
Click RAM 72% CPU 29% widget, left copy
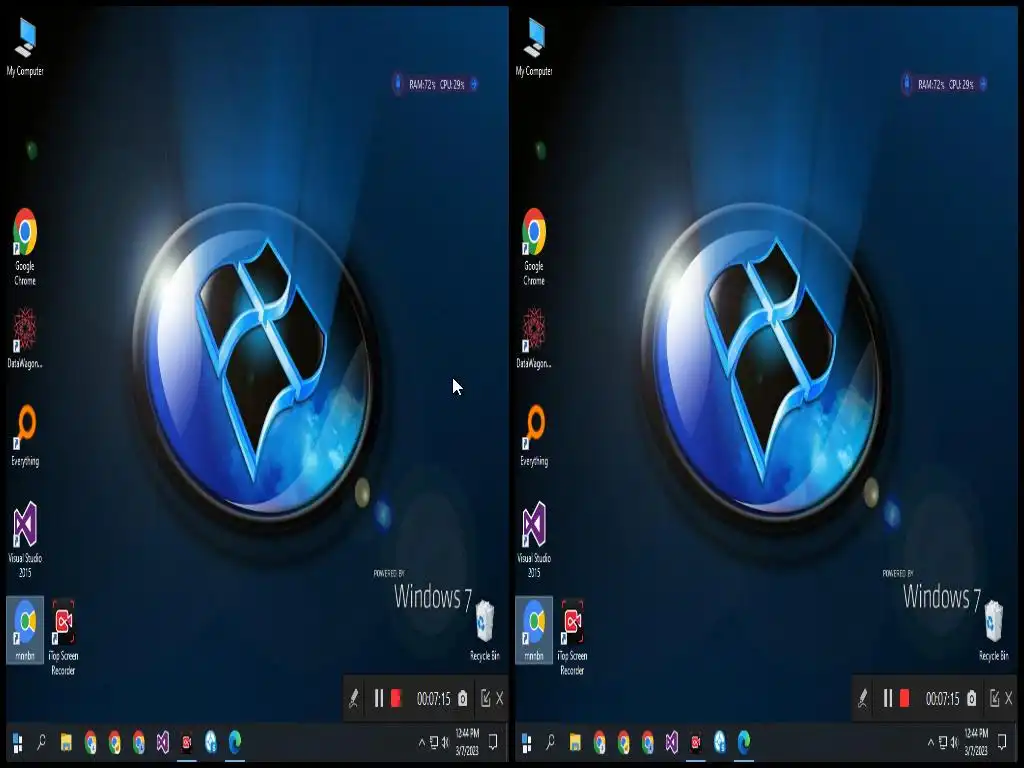436,84
